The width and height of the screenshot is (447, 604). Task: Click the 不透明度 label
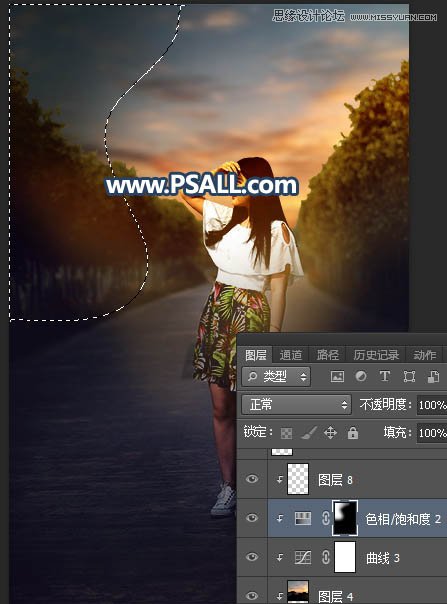[385, 404]
